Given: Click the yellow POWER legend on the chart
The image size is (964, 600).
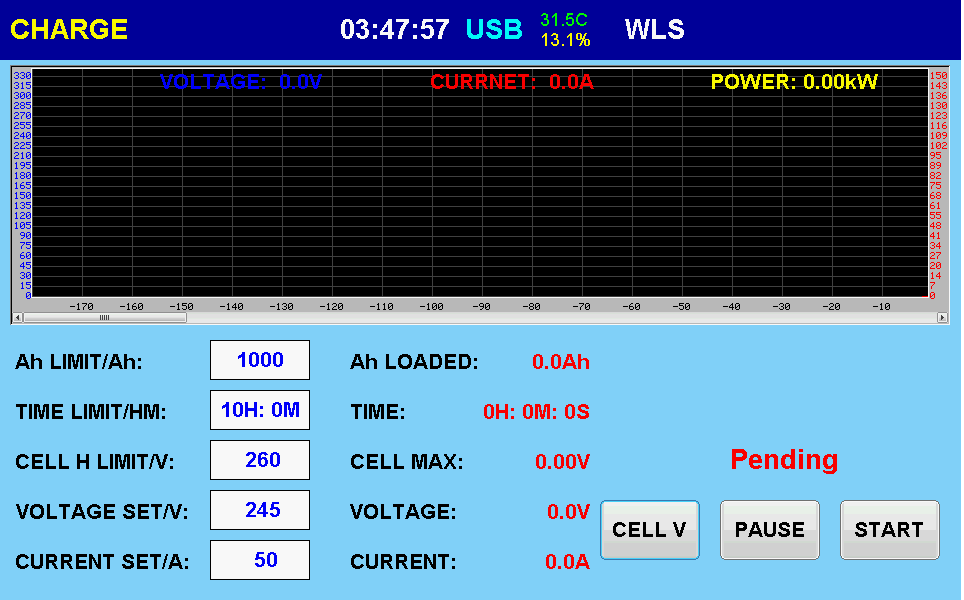Looking at the screenshot, I should click(x=794, y=82).
